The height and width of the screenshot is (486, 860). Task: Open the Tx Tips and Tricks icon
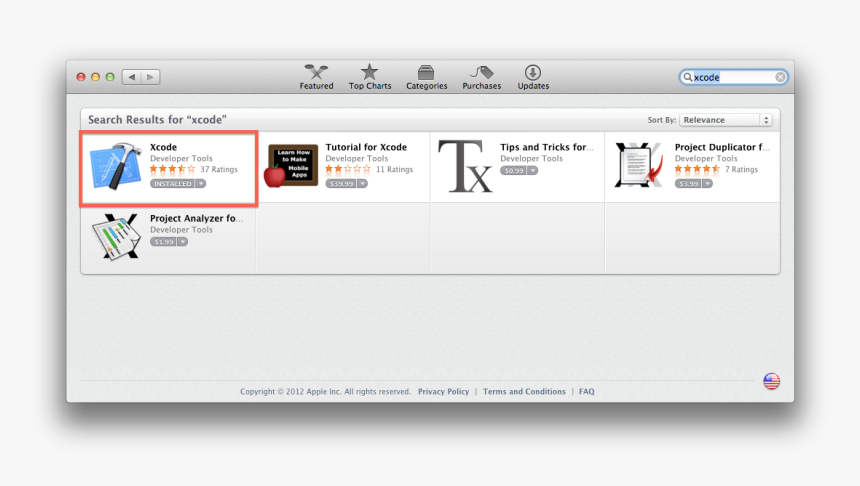(465, 166)
